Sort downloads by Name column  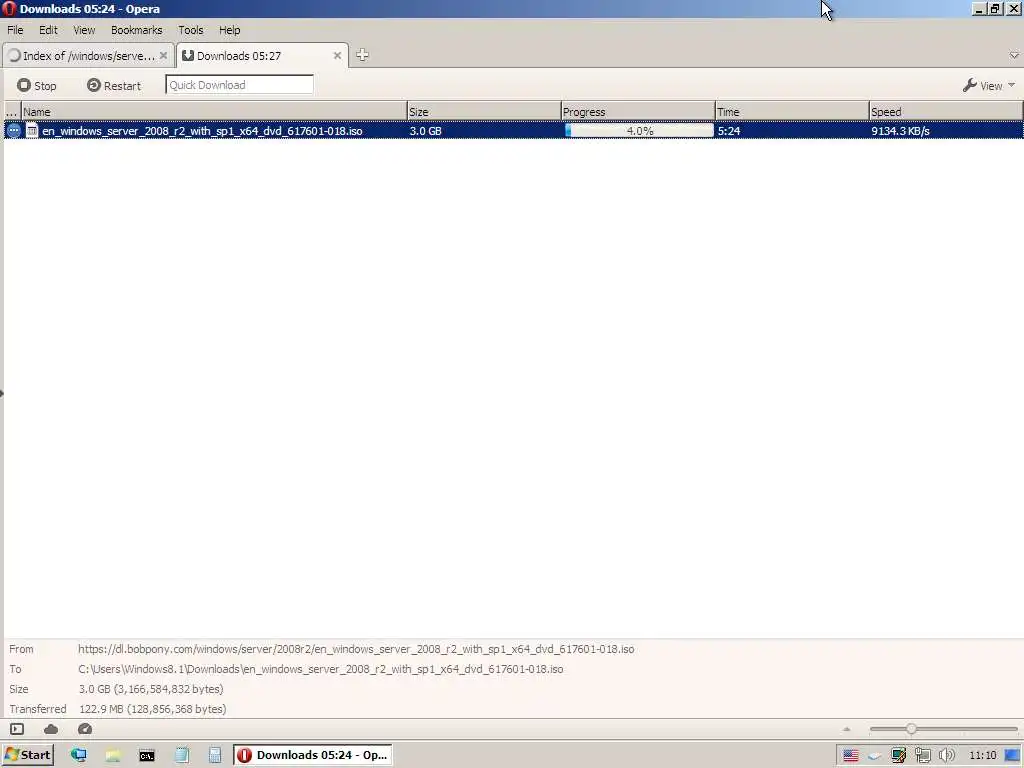pyautogui.click(x=214, y=112)
